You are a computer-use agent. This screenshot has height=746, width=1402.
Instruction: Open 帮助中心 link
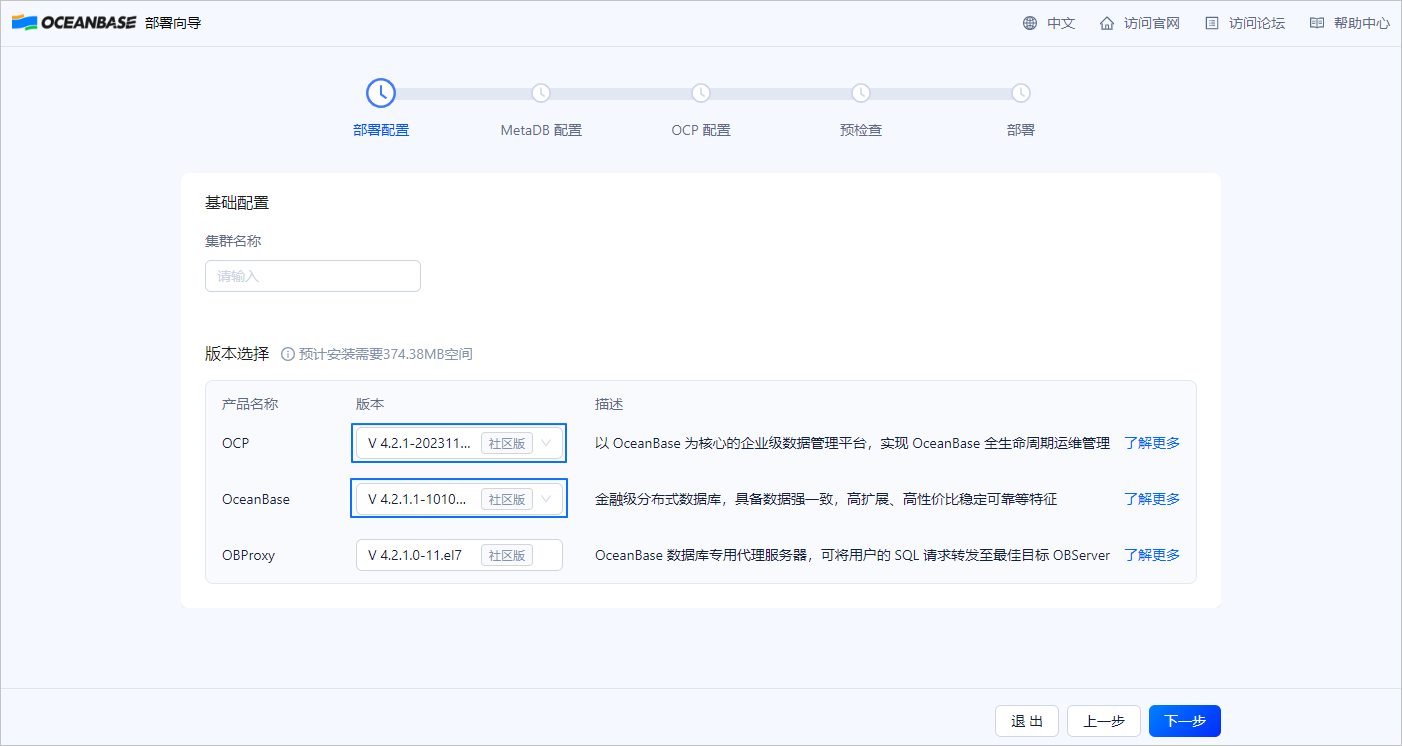click(1362, 23)
